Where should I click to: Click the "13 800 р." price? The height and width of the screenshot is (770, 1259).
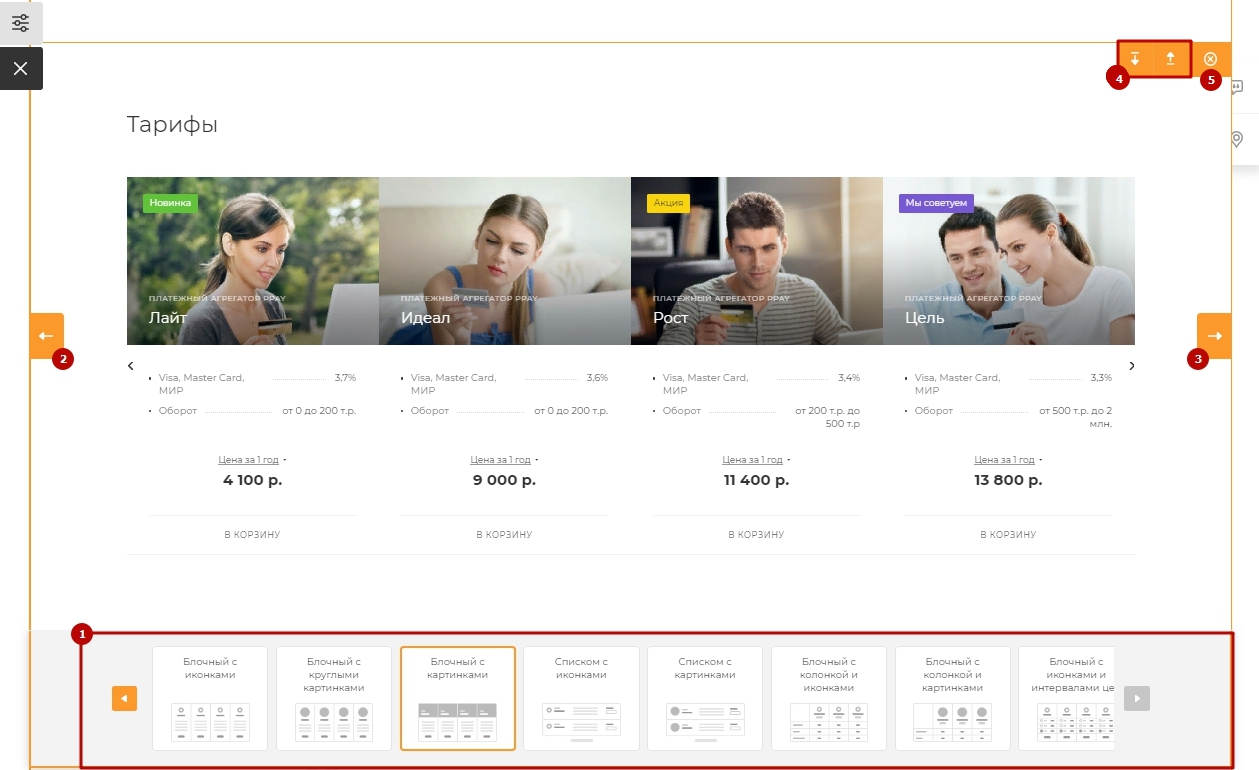click(x=1008, y=480)
